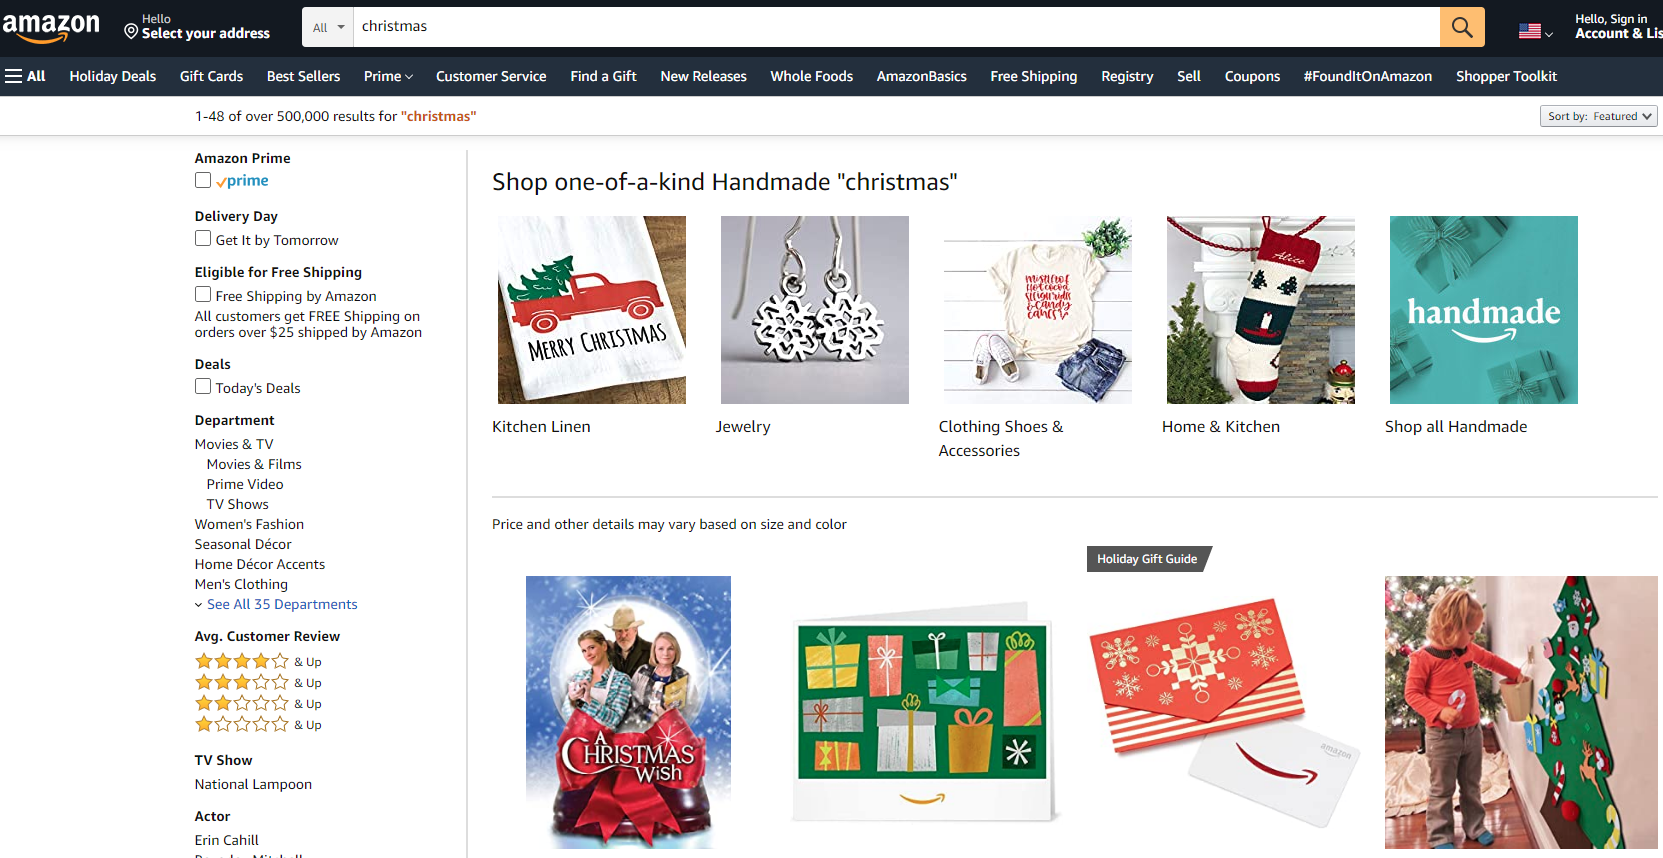Screen dimensions: 1663x858
Task: Click the Prime Video department link
Action: point(245,484)
